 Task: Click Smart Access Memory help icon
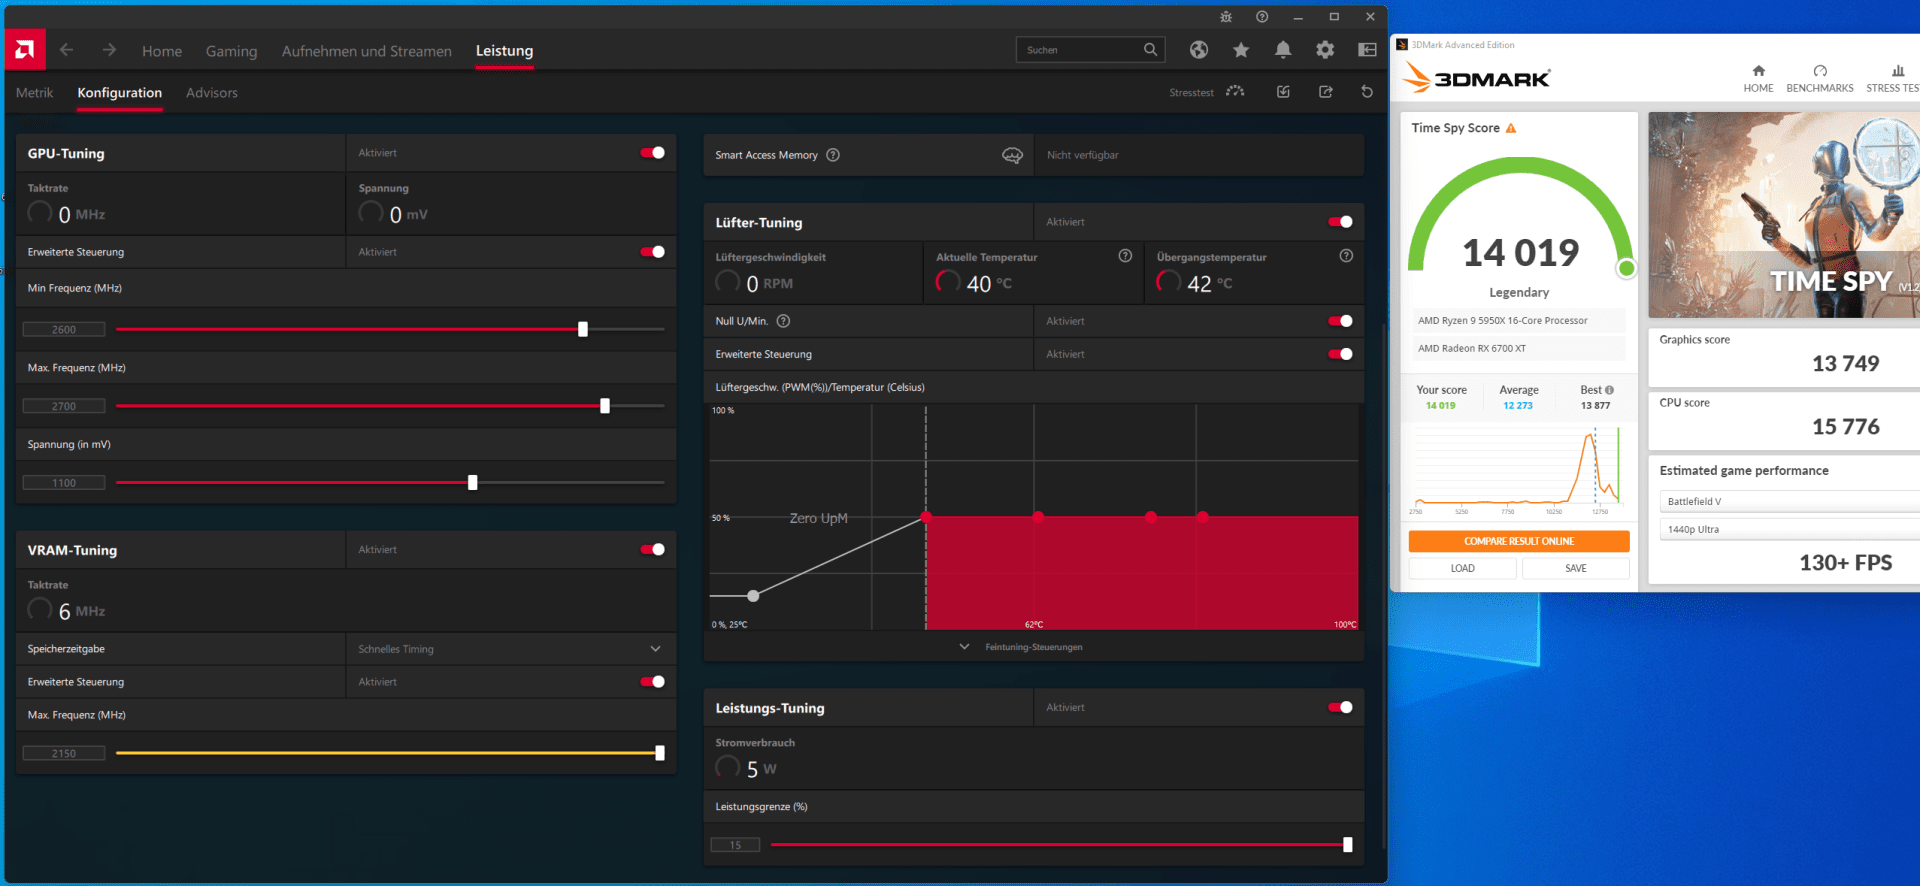pyautogui.click(x=833, y=155)
